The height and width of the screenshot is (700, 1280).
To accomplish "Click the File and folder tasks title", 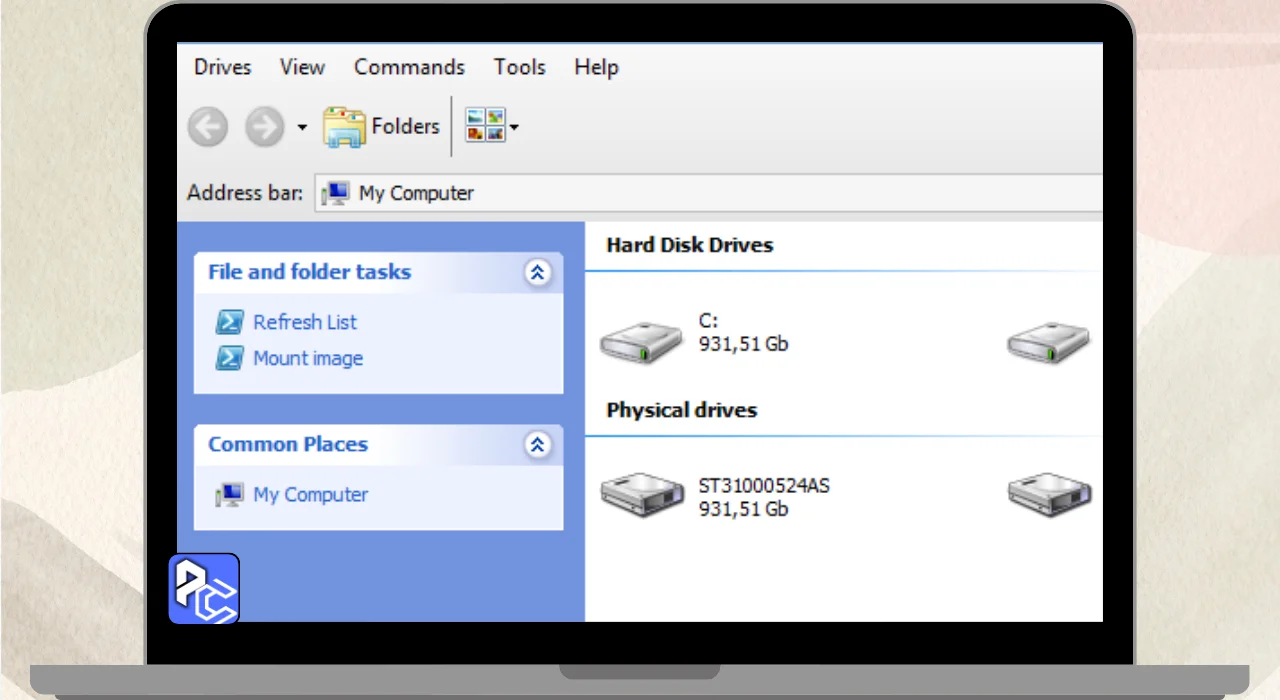I will coord(309,272).
